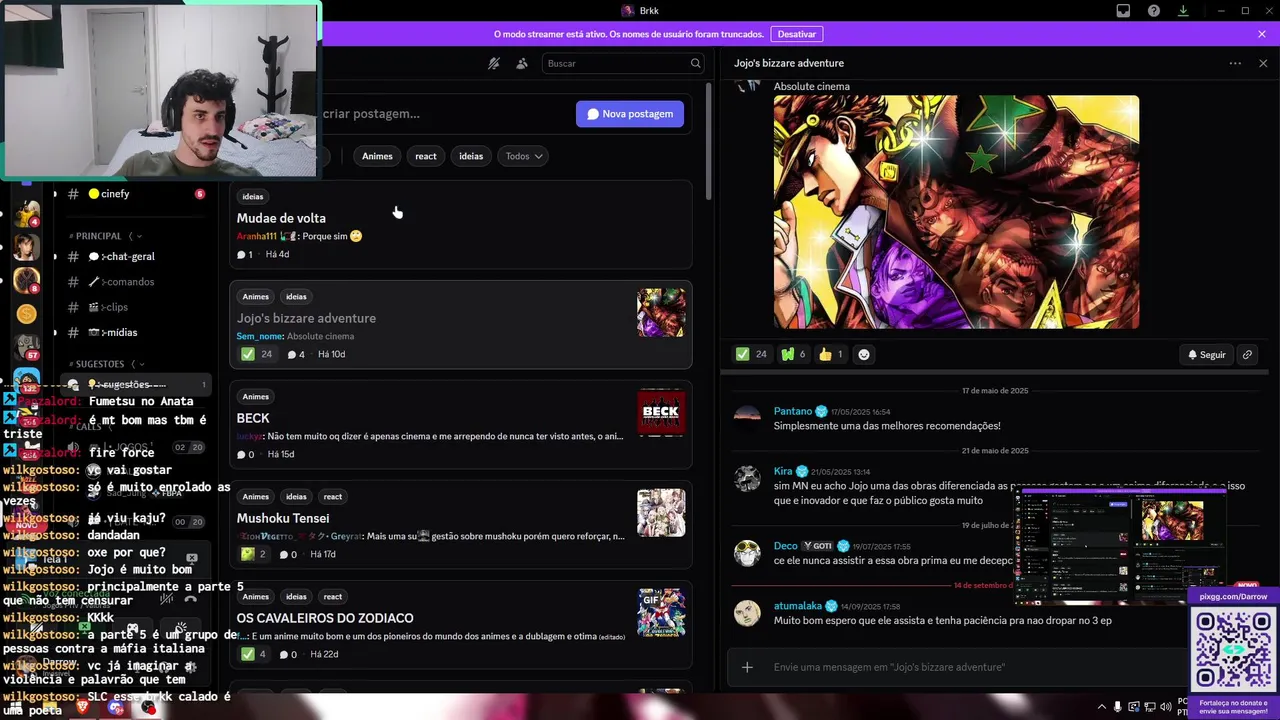
Task: Click Deco's username in the thread
Action: click(786, 546)
